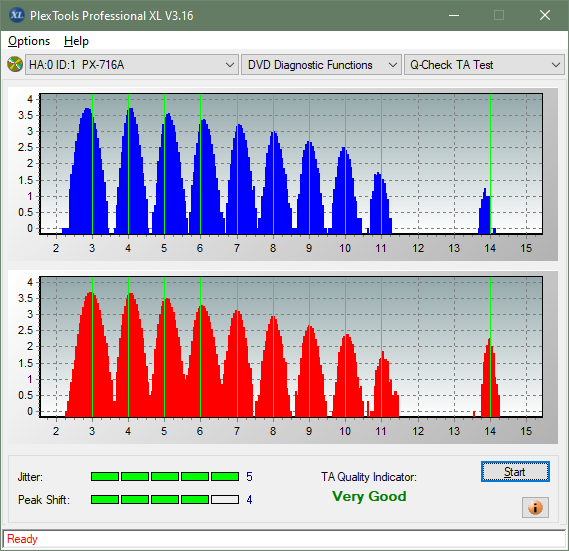Click the Peak Shift label
This screenshot has height=551, width=569.
click(44, 500)
